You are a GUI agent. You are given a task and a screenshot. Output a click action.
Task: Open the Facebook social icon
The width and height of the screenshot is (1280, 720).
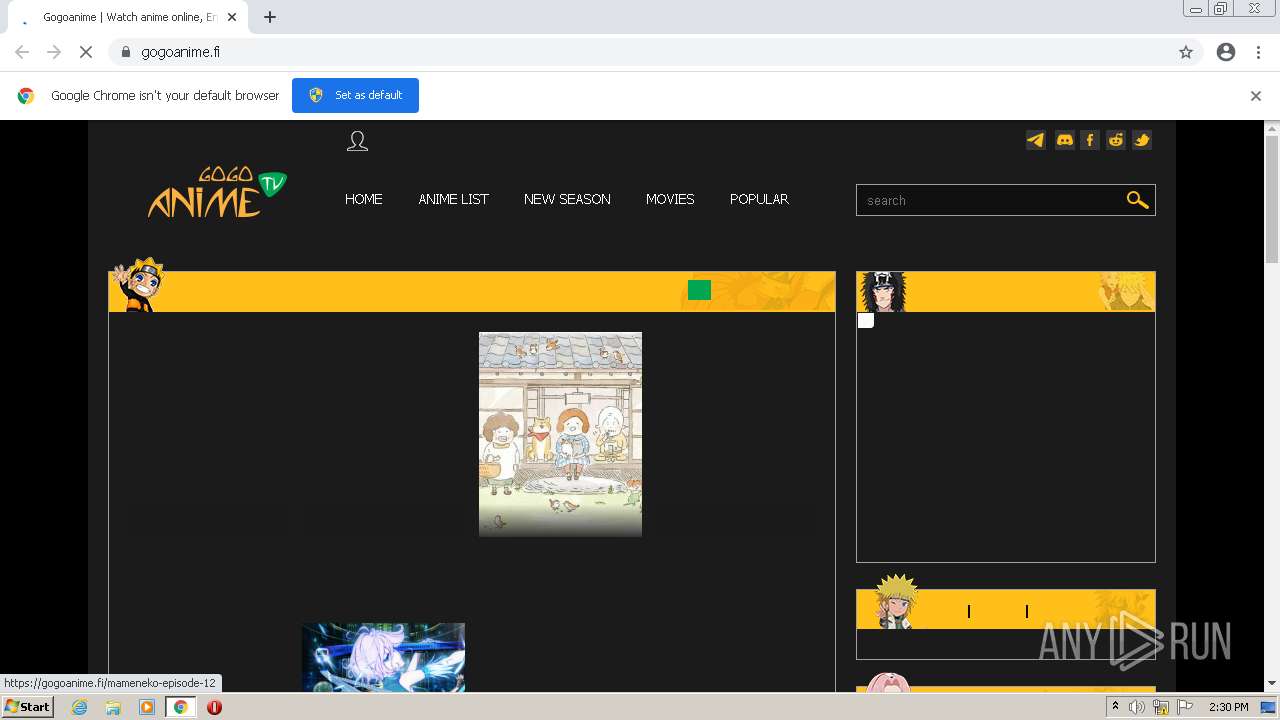click(1090, 140)
